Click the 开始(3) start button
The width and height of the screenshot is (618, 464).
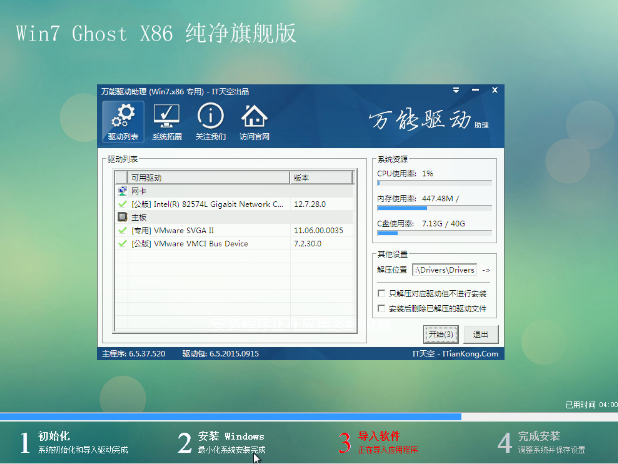pos(441,334)
